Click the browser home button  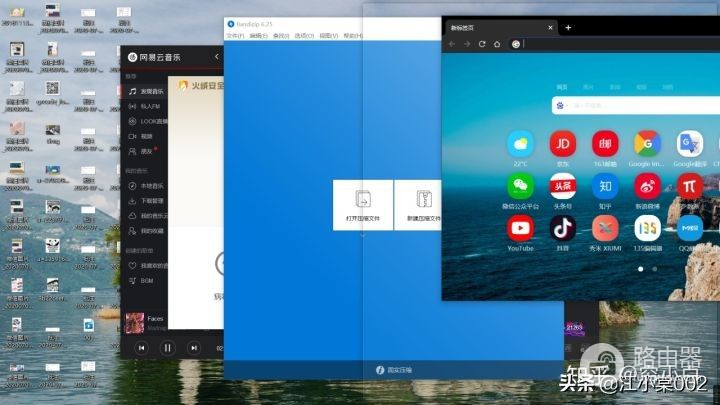(497, 44)
